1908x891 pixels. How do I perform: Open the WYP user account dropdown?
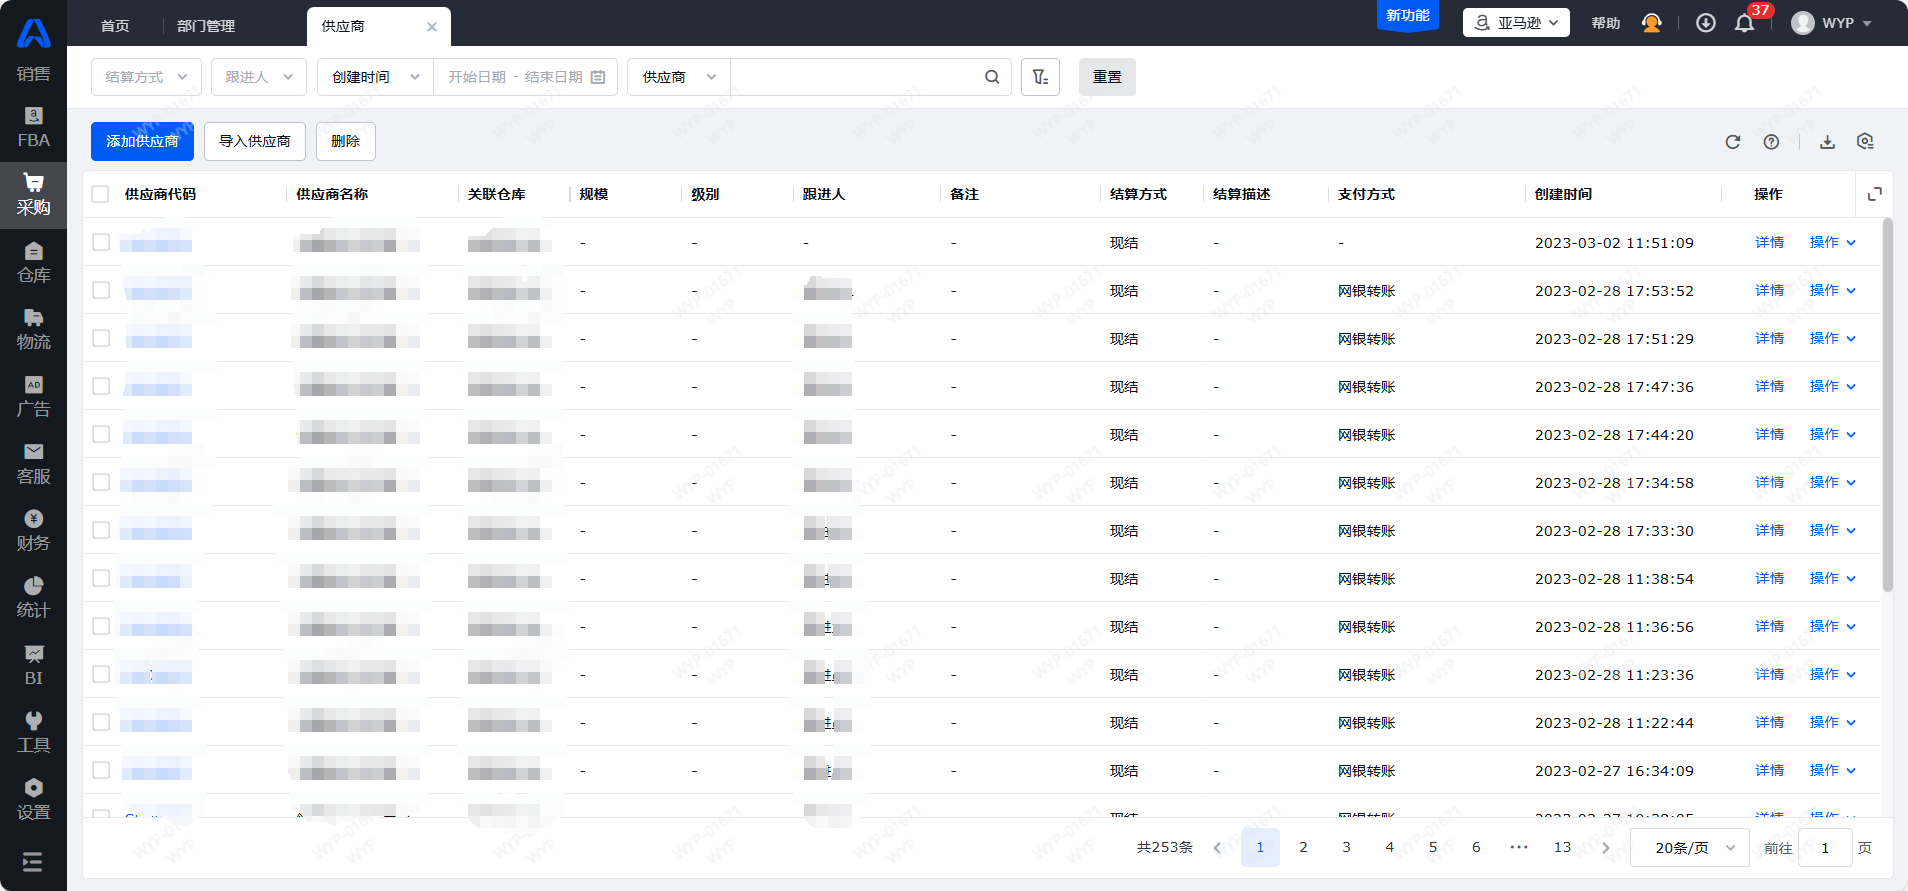click(1832, 23)
